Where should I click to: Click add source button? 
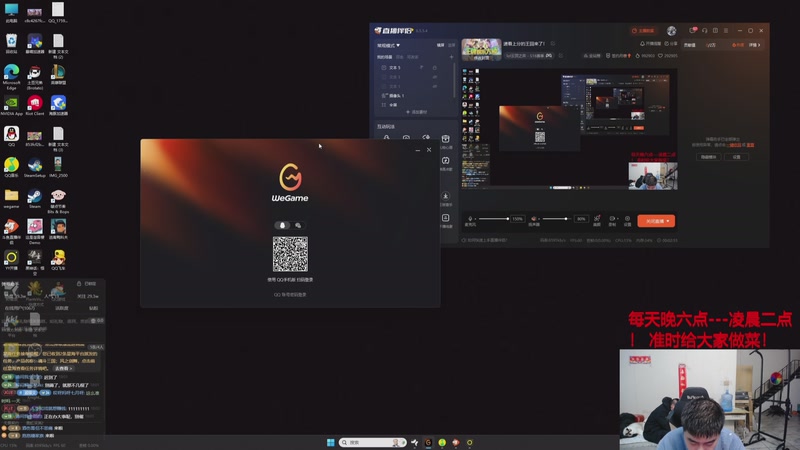click(x=416, y=112)
